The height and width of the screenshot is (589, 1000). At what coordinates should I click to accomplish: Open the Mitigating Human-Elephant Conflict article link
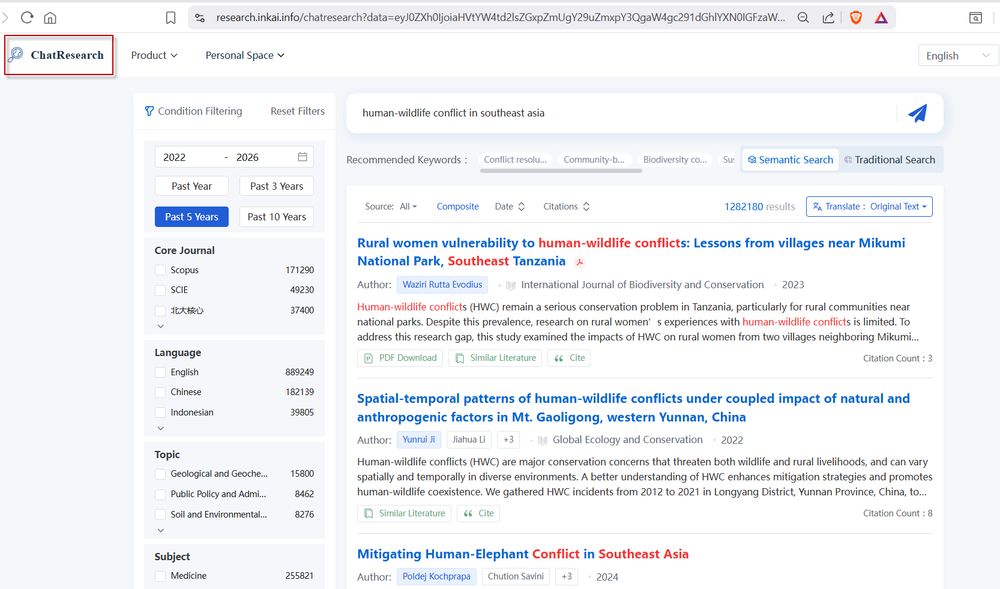point(522,554)
